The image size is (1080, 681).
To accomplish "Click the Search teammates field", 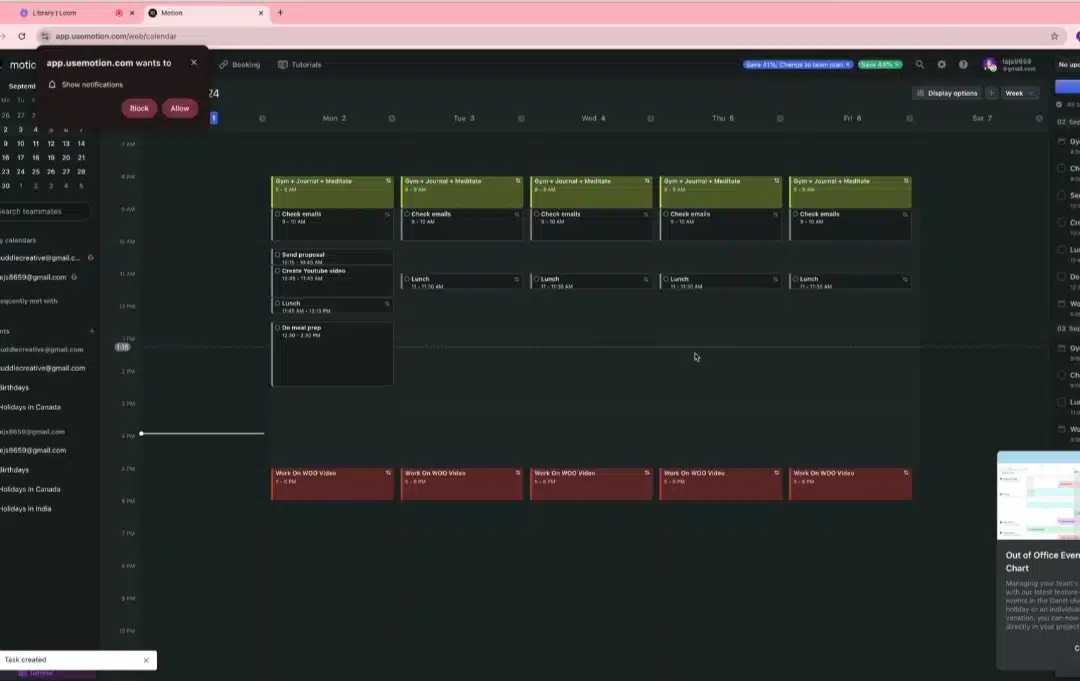I will (43, 211).
